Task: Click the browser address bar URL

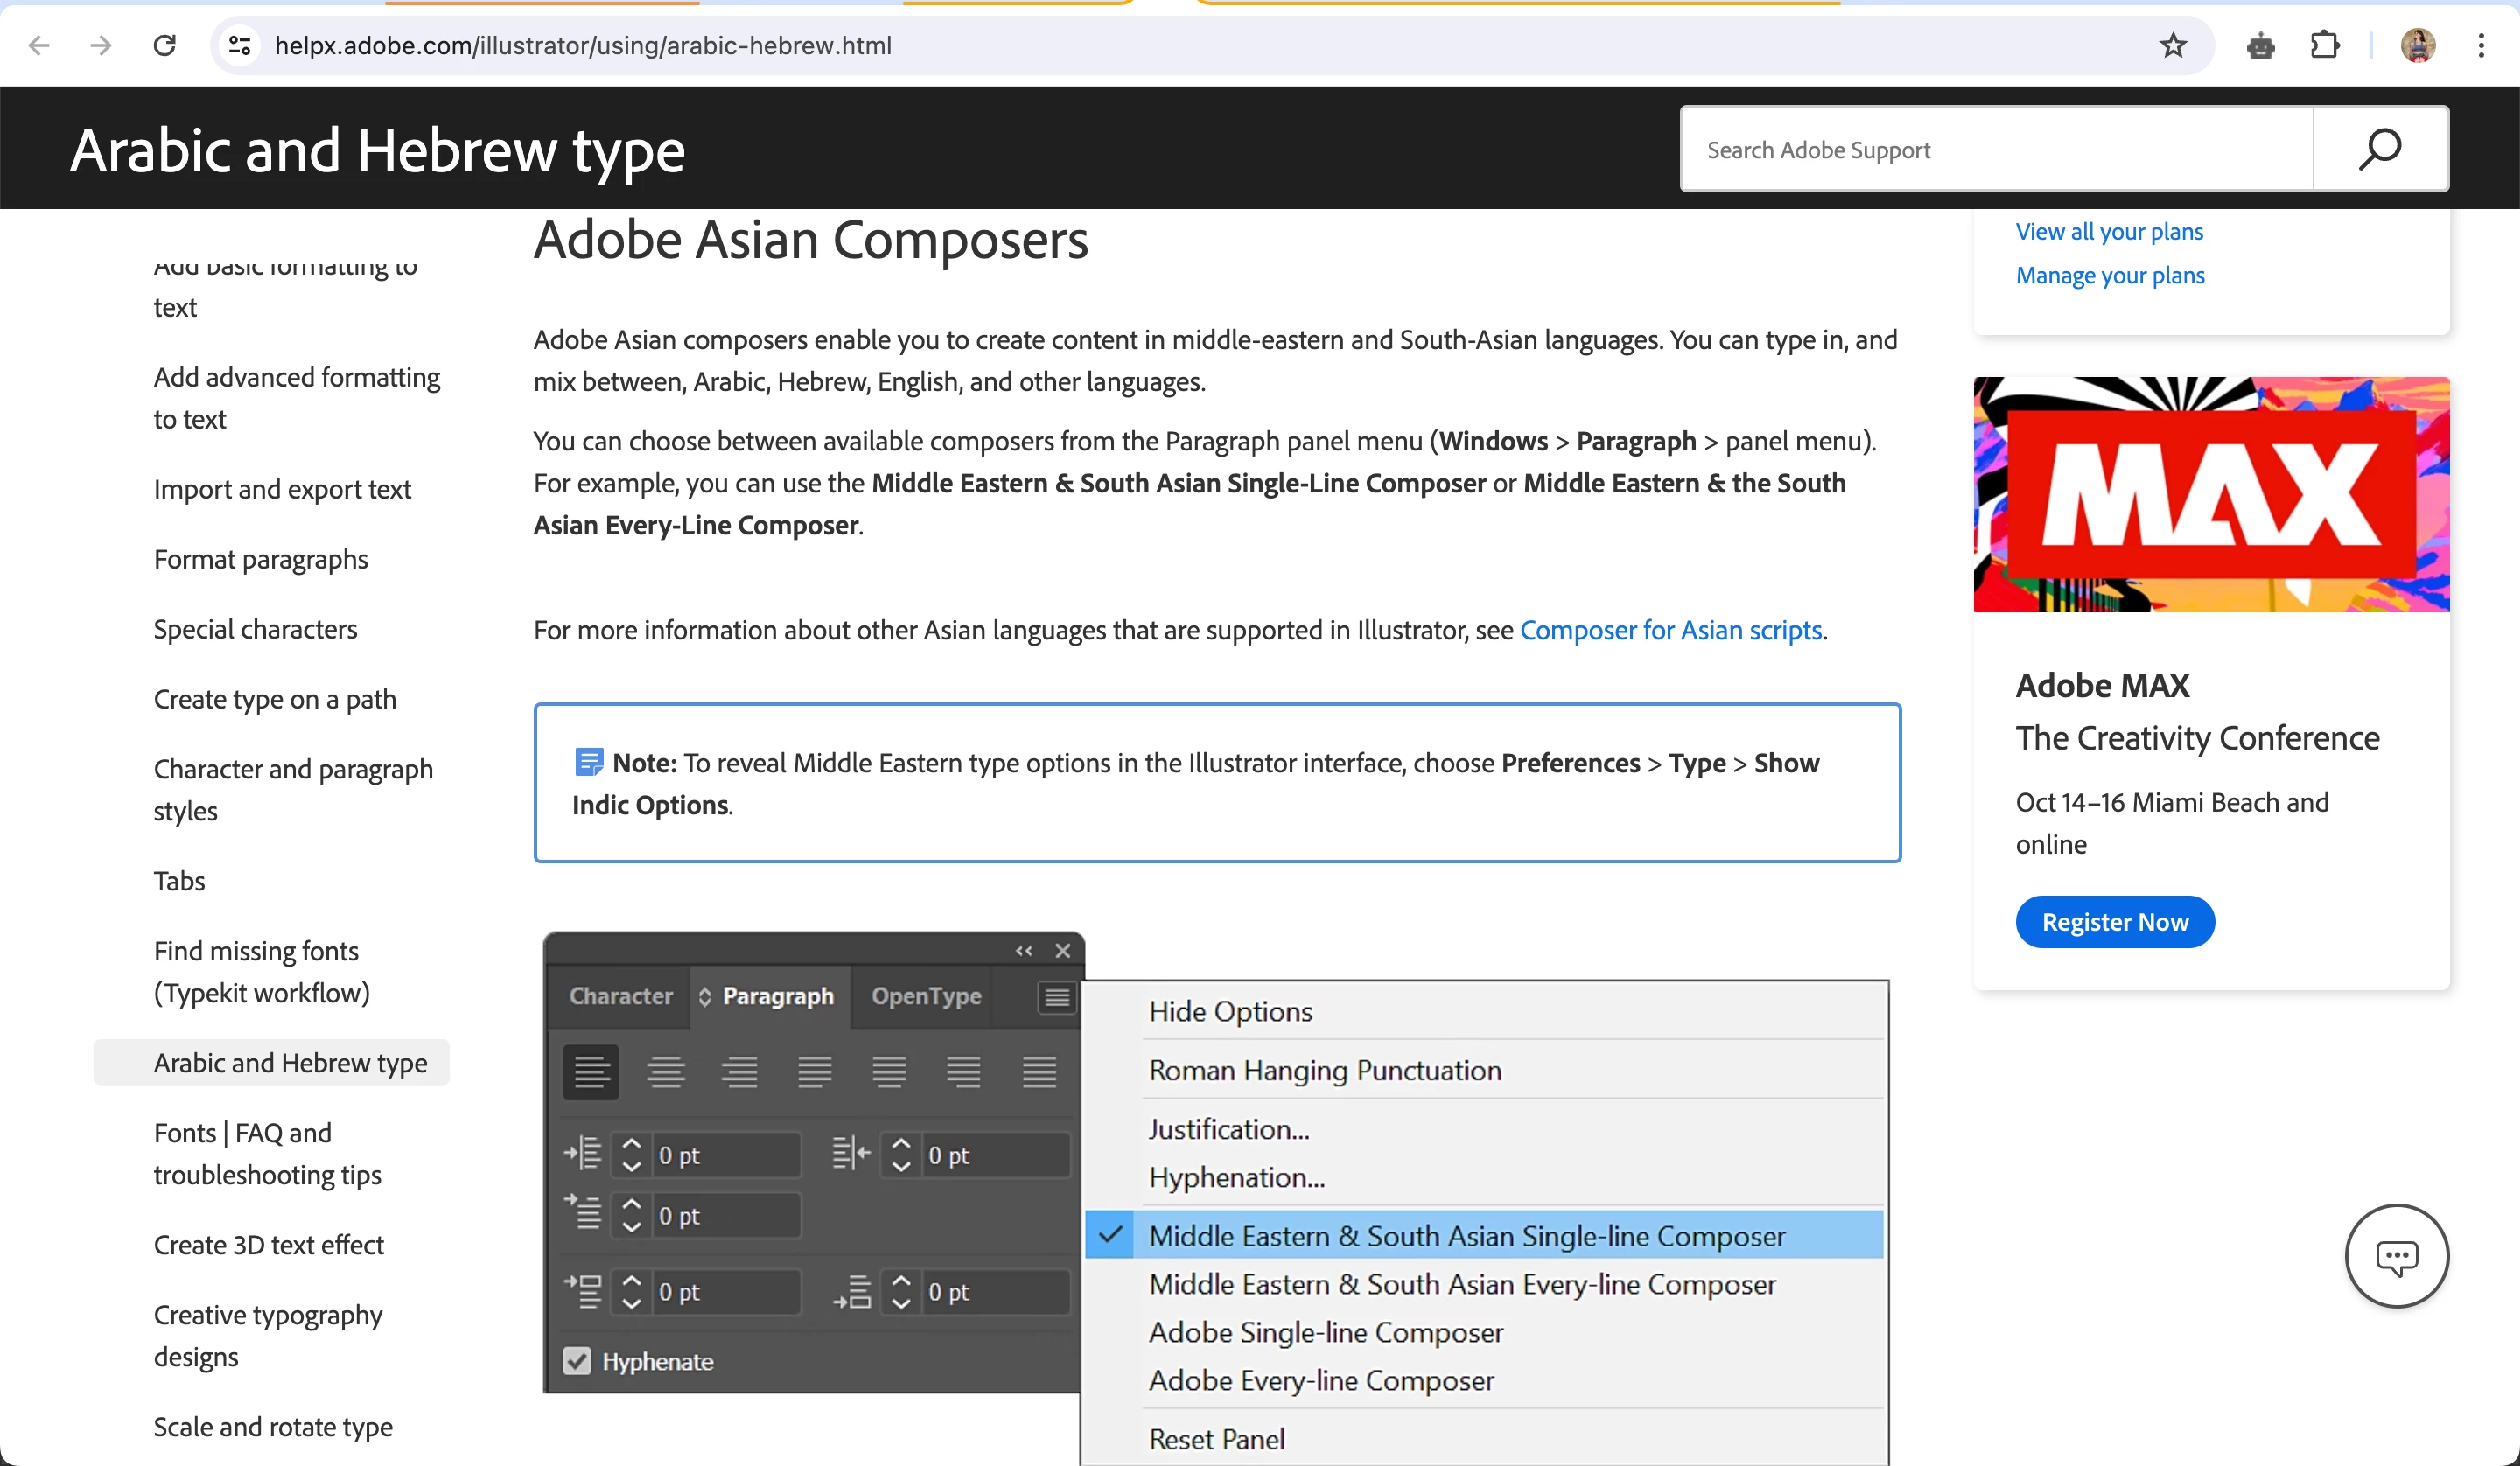Action: tap(583, 45)
